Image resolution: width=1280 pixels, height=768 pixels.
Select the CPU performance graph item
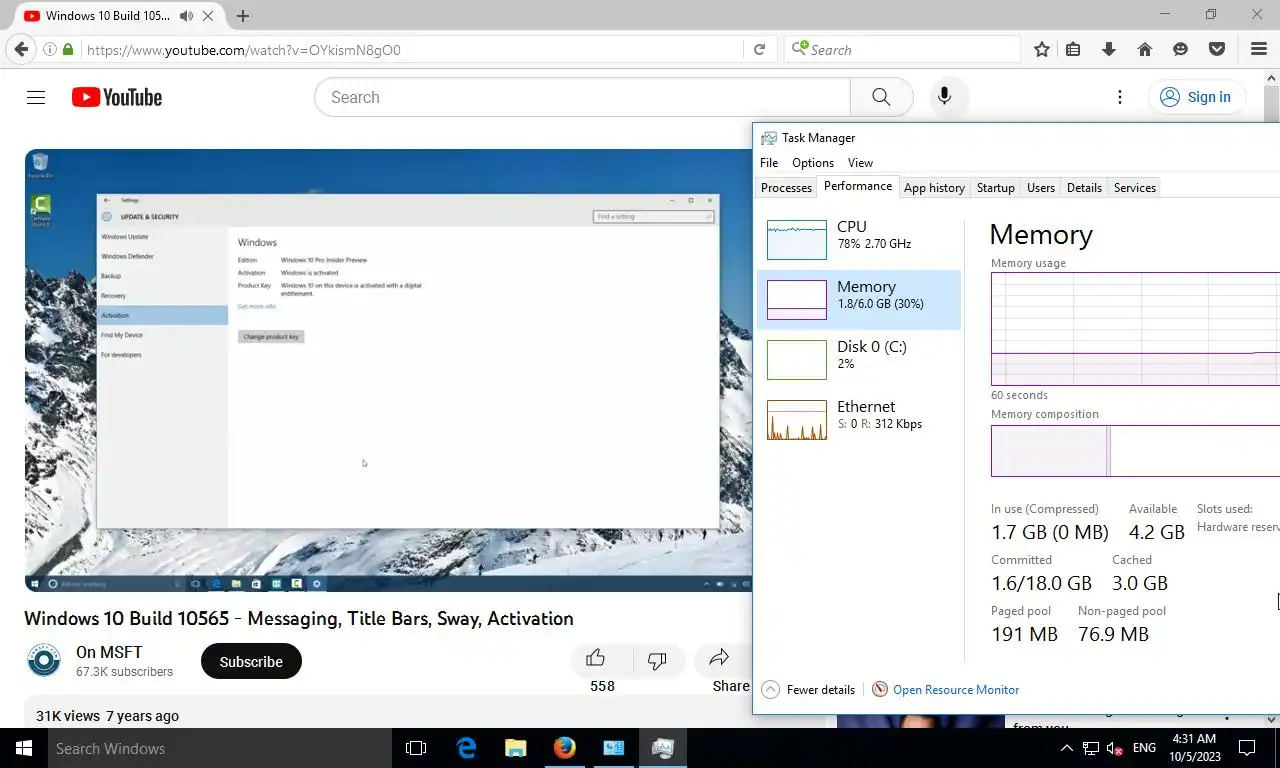click(859, 240)
